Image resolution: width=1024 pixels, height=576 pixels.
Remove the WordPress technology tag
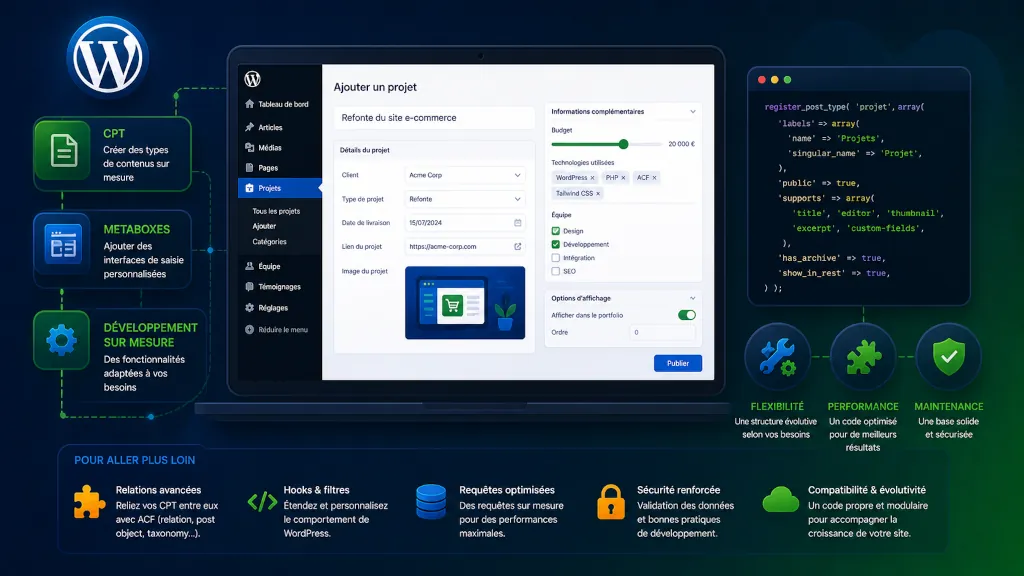click(x=592, y=178)
